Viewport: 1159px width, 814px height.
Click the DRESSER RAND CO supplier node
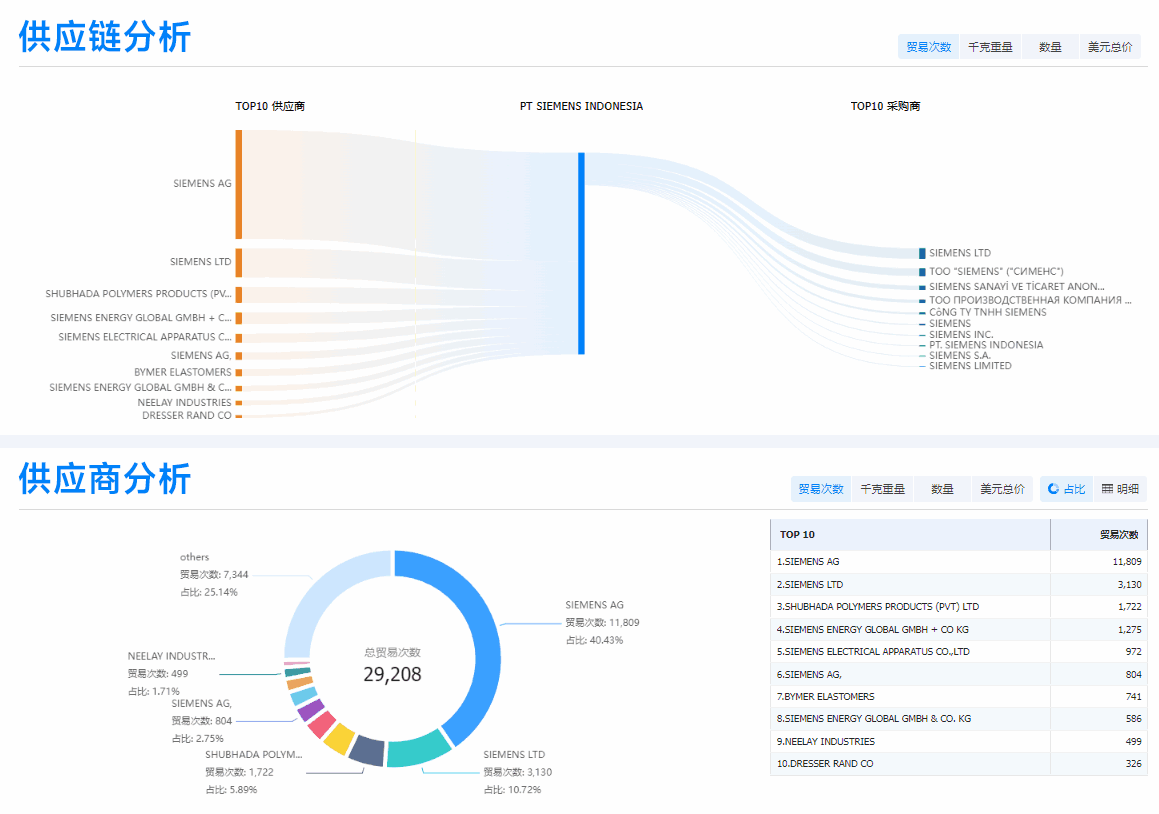(x=239, y=416)
